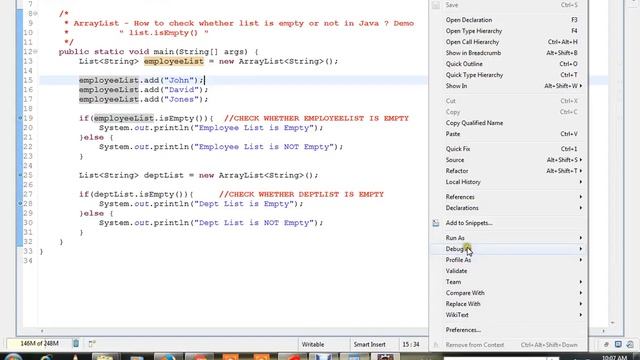
Task: Open Quick Type Hierarchy
Action: 508,75
